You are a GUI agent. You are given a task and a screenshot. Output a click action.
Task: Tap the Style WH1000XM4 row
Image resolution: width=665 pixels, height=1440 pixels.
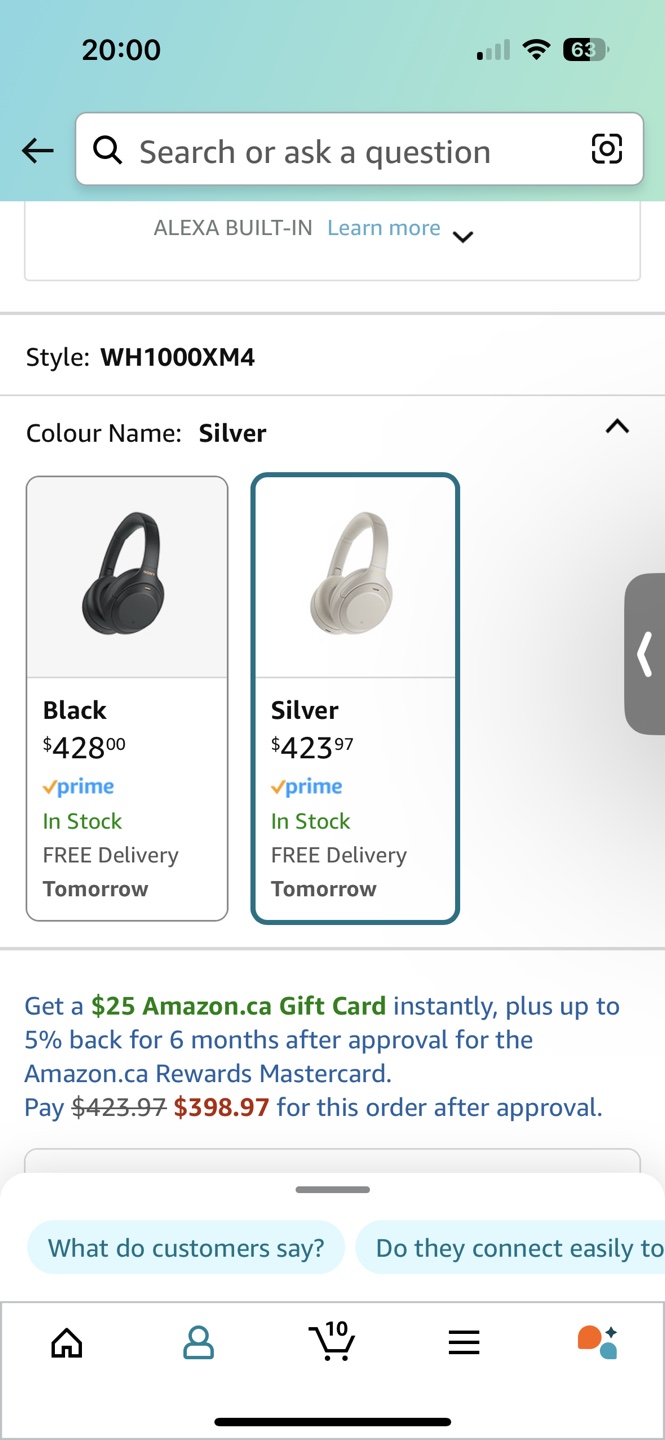click(x=332, y=357)
